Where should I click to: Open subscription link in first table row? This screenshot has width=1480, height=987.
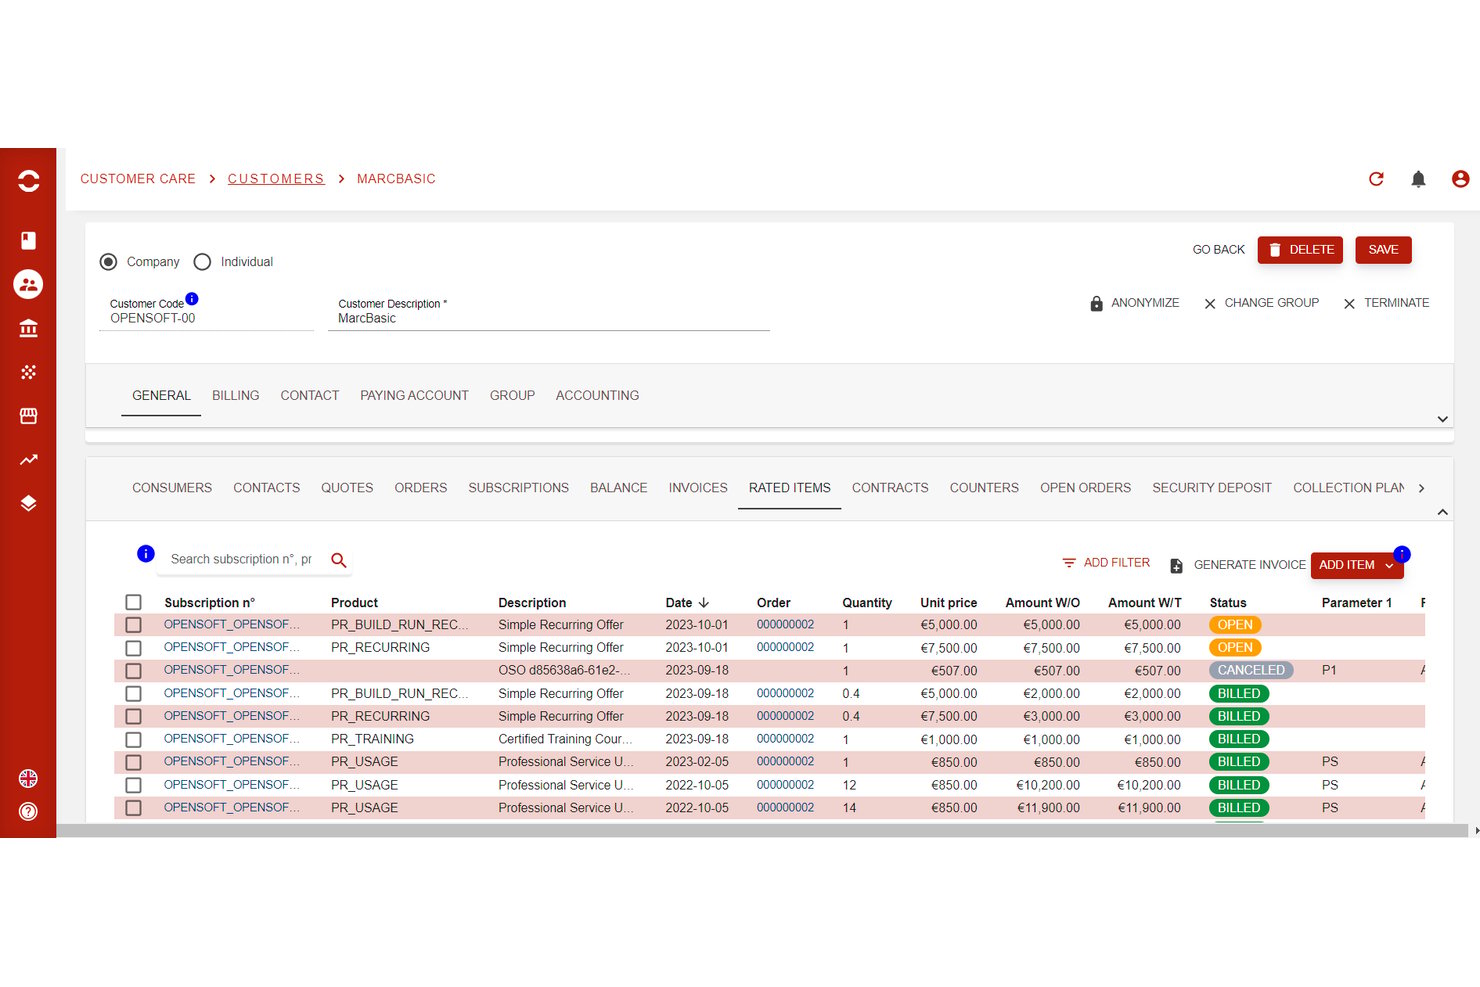point(231,624)
